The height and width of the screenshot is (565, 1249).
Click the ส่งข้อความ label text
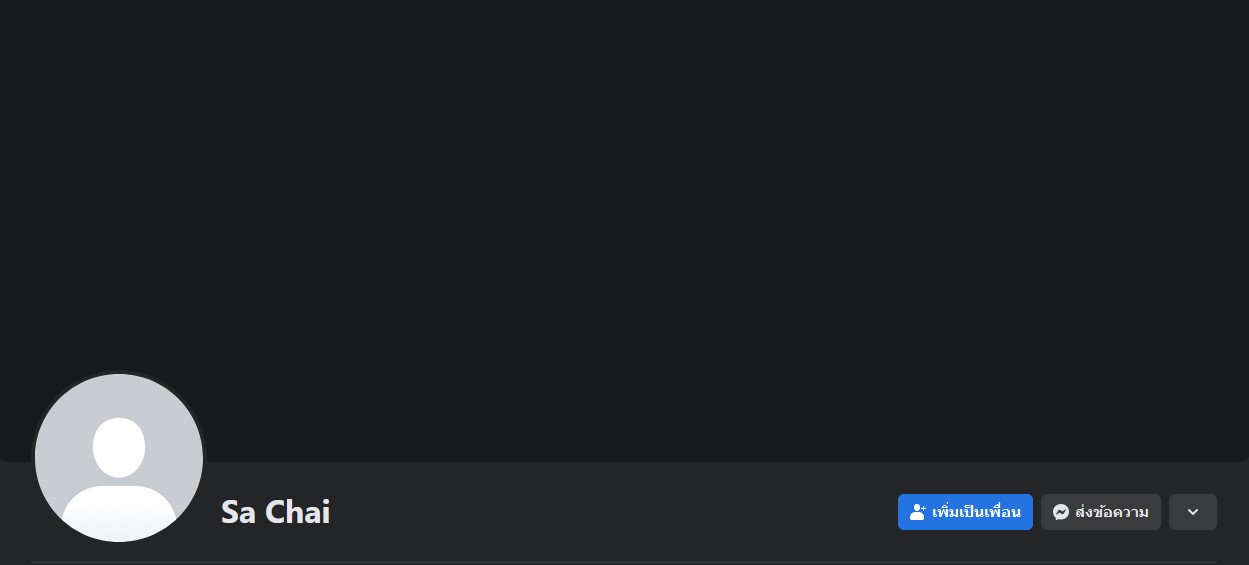coord(1112,512)
